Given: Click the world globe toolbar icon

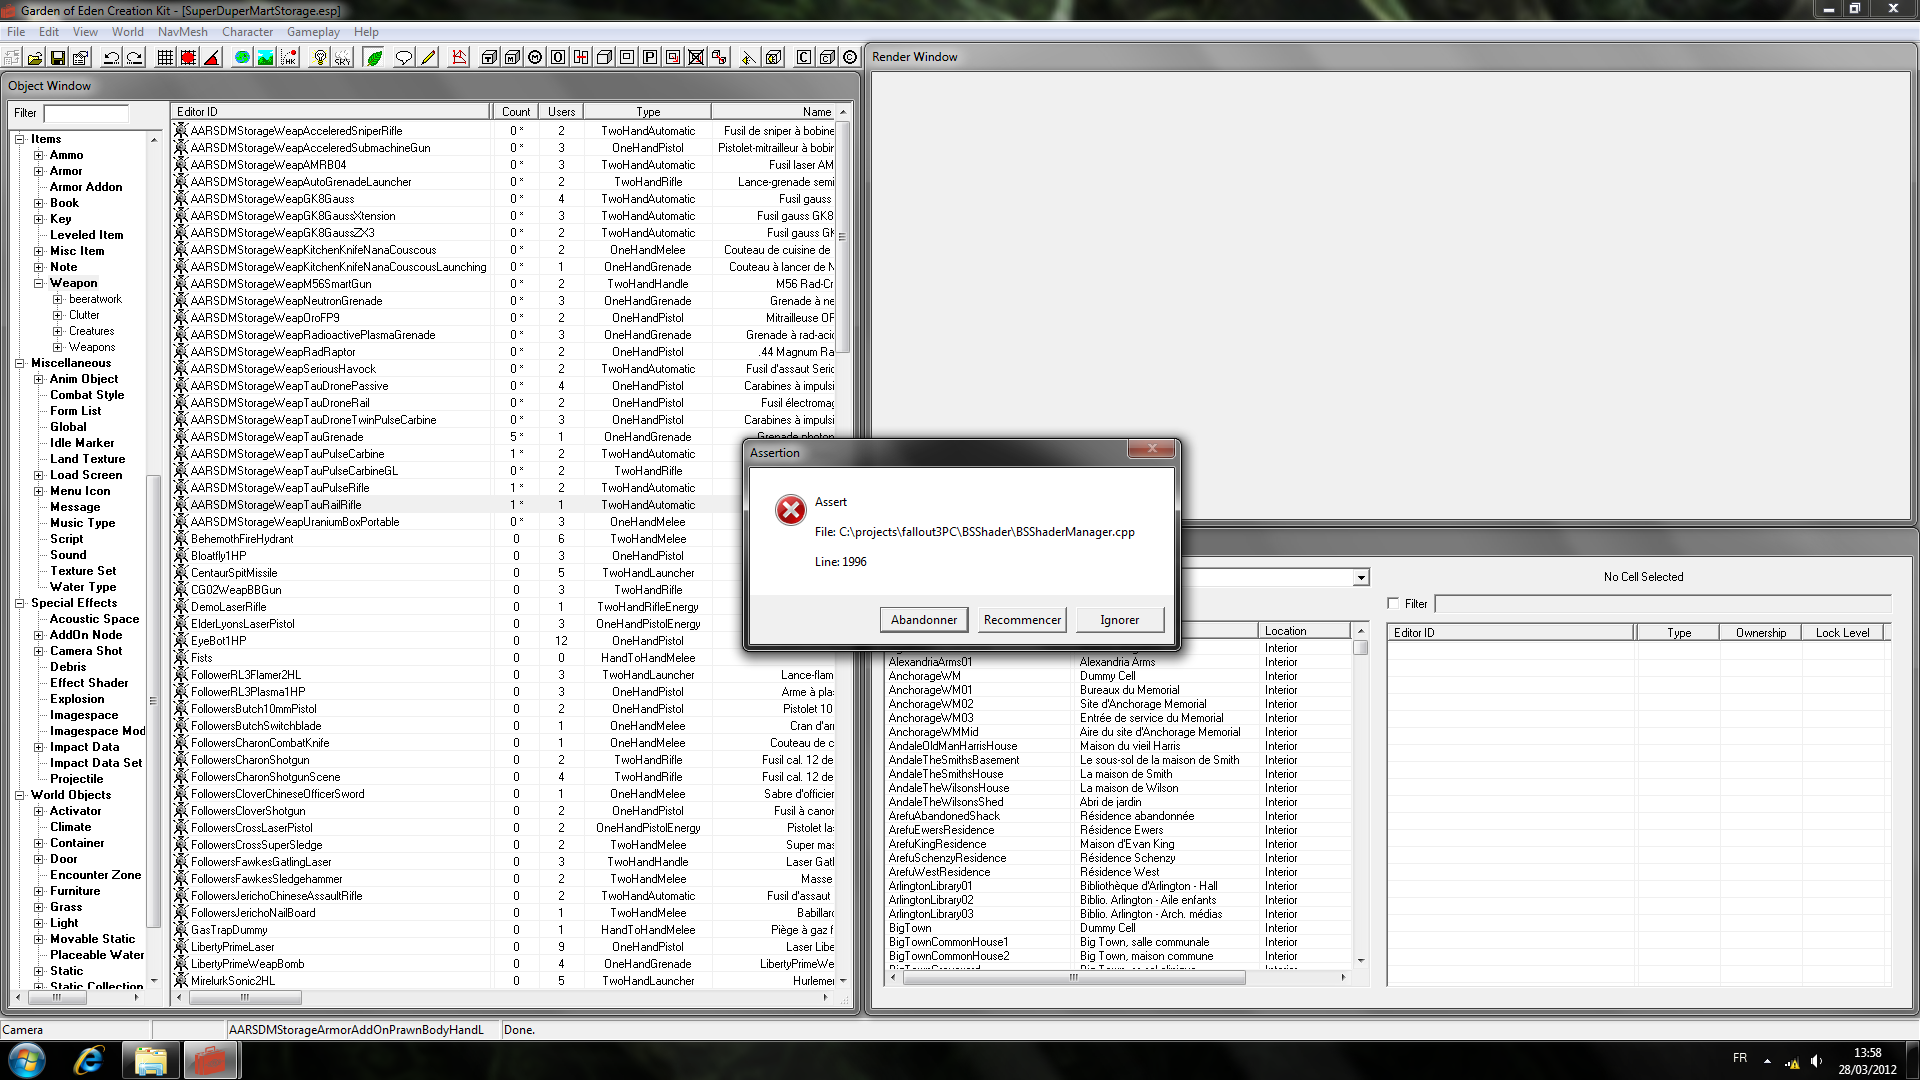Looking at the screenshot, I should tap(242, 58).
